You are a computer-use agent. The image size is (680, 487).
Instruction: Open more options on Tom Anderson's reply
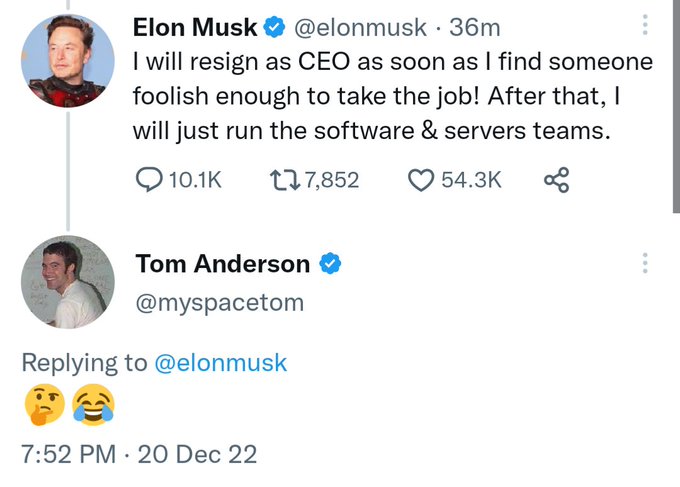tap(646, 264)
